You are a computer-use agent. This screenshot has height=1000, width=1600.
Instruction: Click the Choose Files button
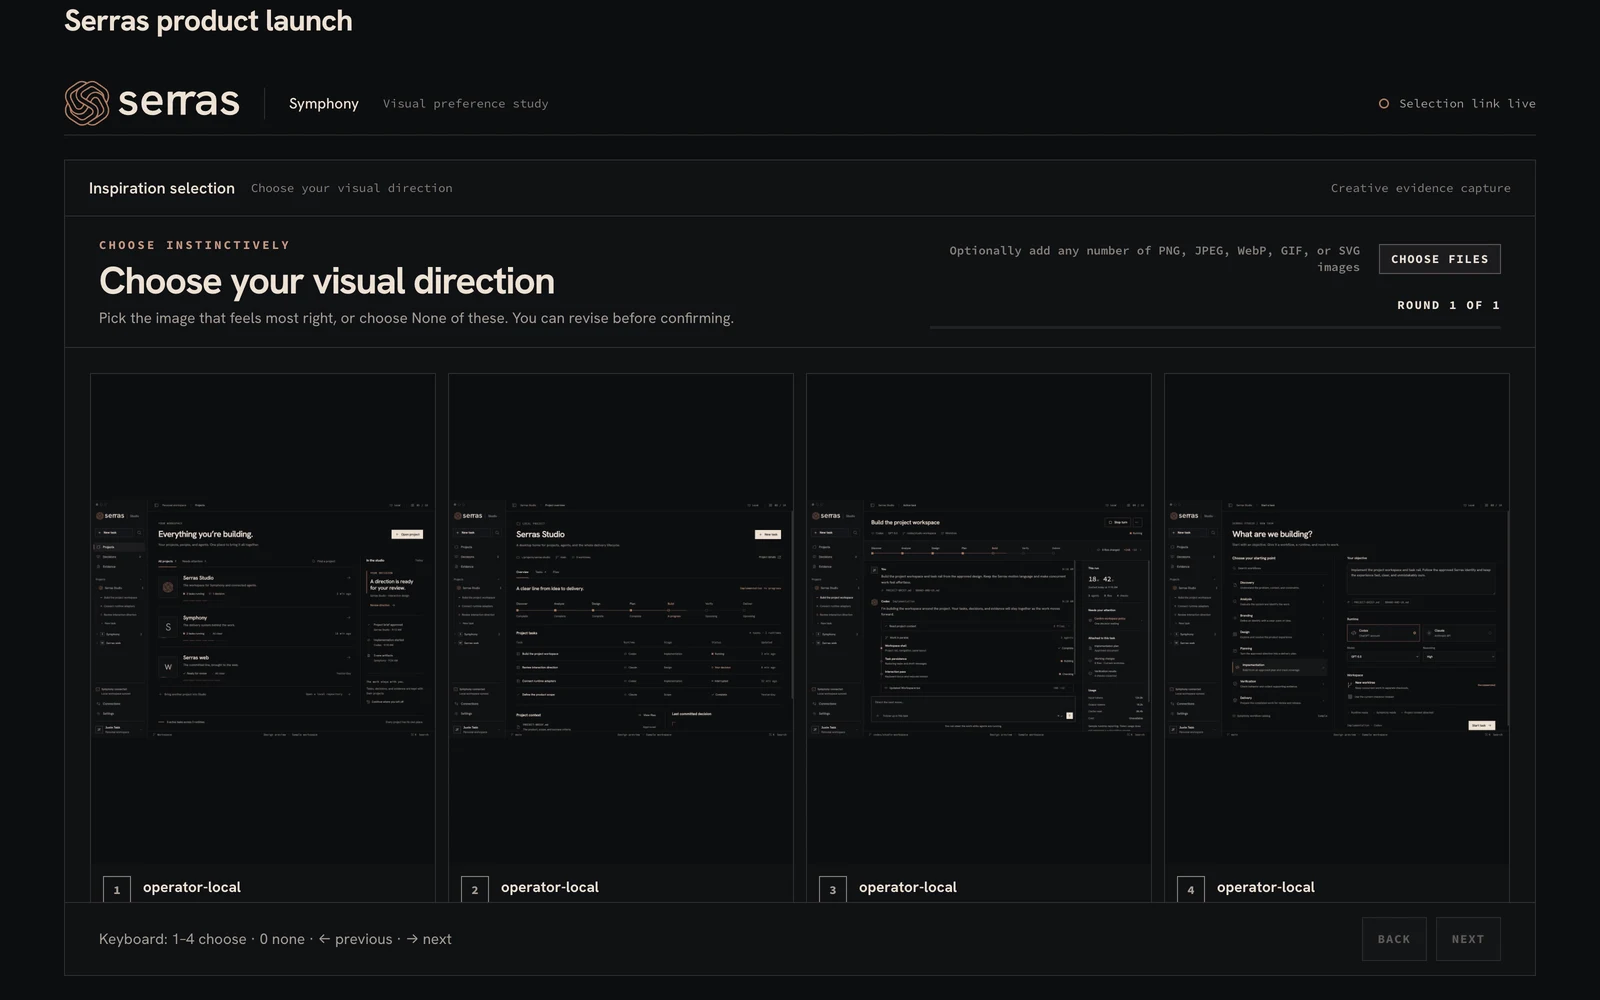(x=1439, y=259)
